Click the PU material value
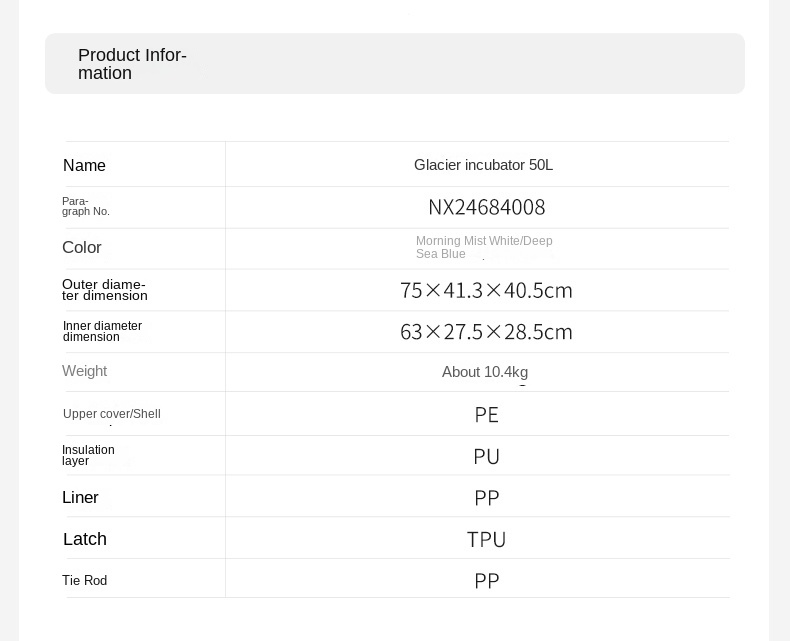 [x=487, y=457]
